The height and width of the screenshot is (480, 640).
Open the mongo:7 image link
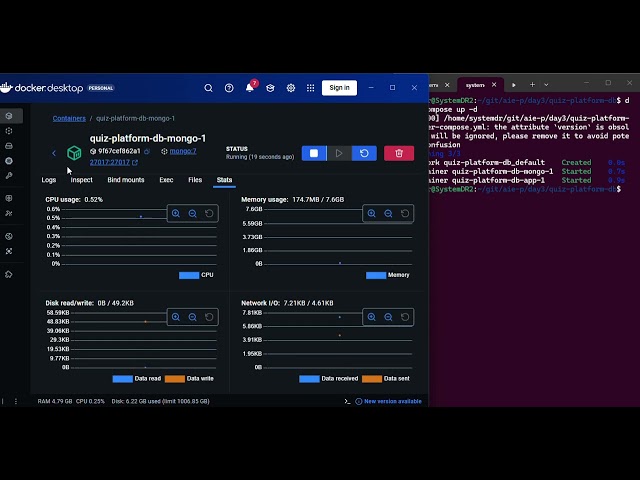click(183, 151)
